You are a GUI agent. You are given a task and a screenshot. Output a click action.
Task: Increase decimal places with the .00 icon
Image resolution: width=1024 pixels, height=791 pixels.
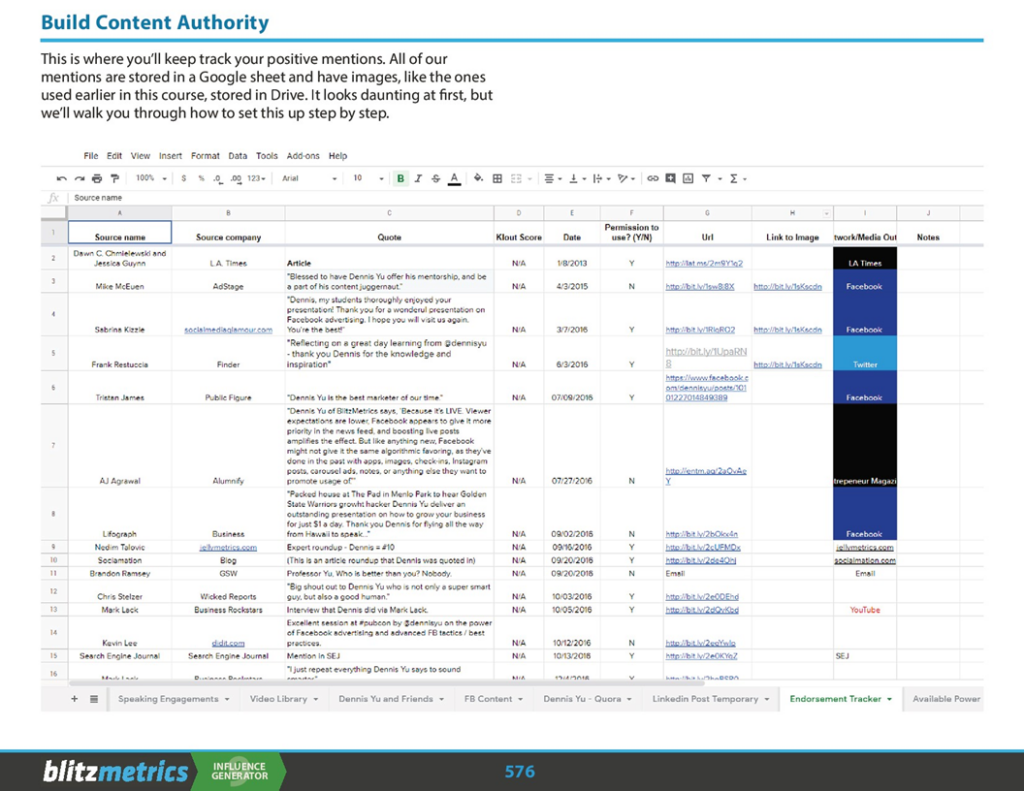(236, 178)
